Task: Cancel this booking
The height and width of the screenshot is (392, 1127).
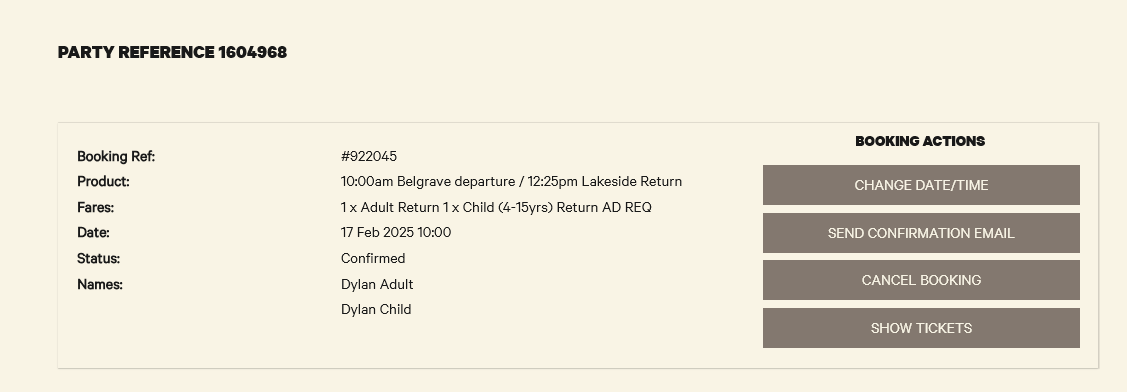Action: coord(921,280)
